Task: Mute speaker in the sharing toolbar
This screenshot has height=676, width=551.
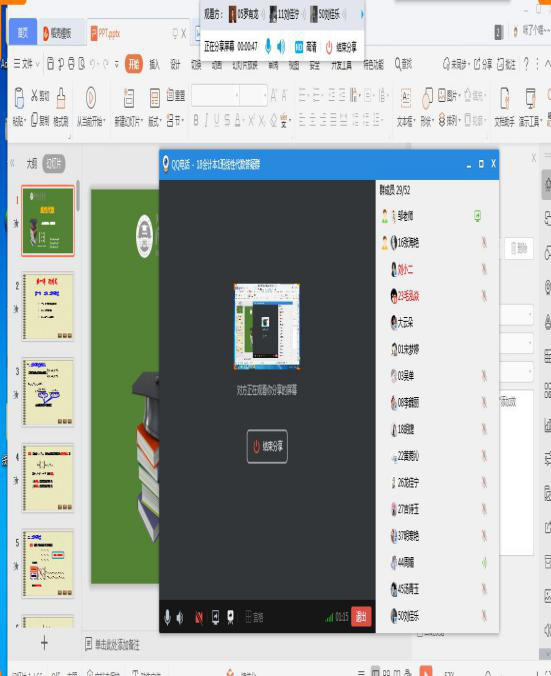Action: [x=281, y=46]
